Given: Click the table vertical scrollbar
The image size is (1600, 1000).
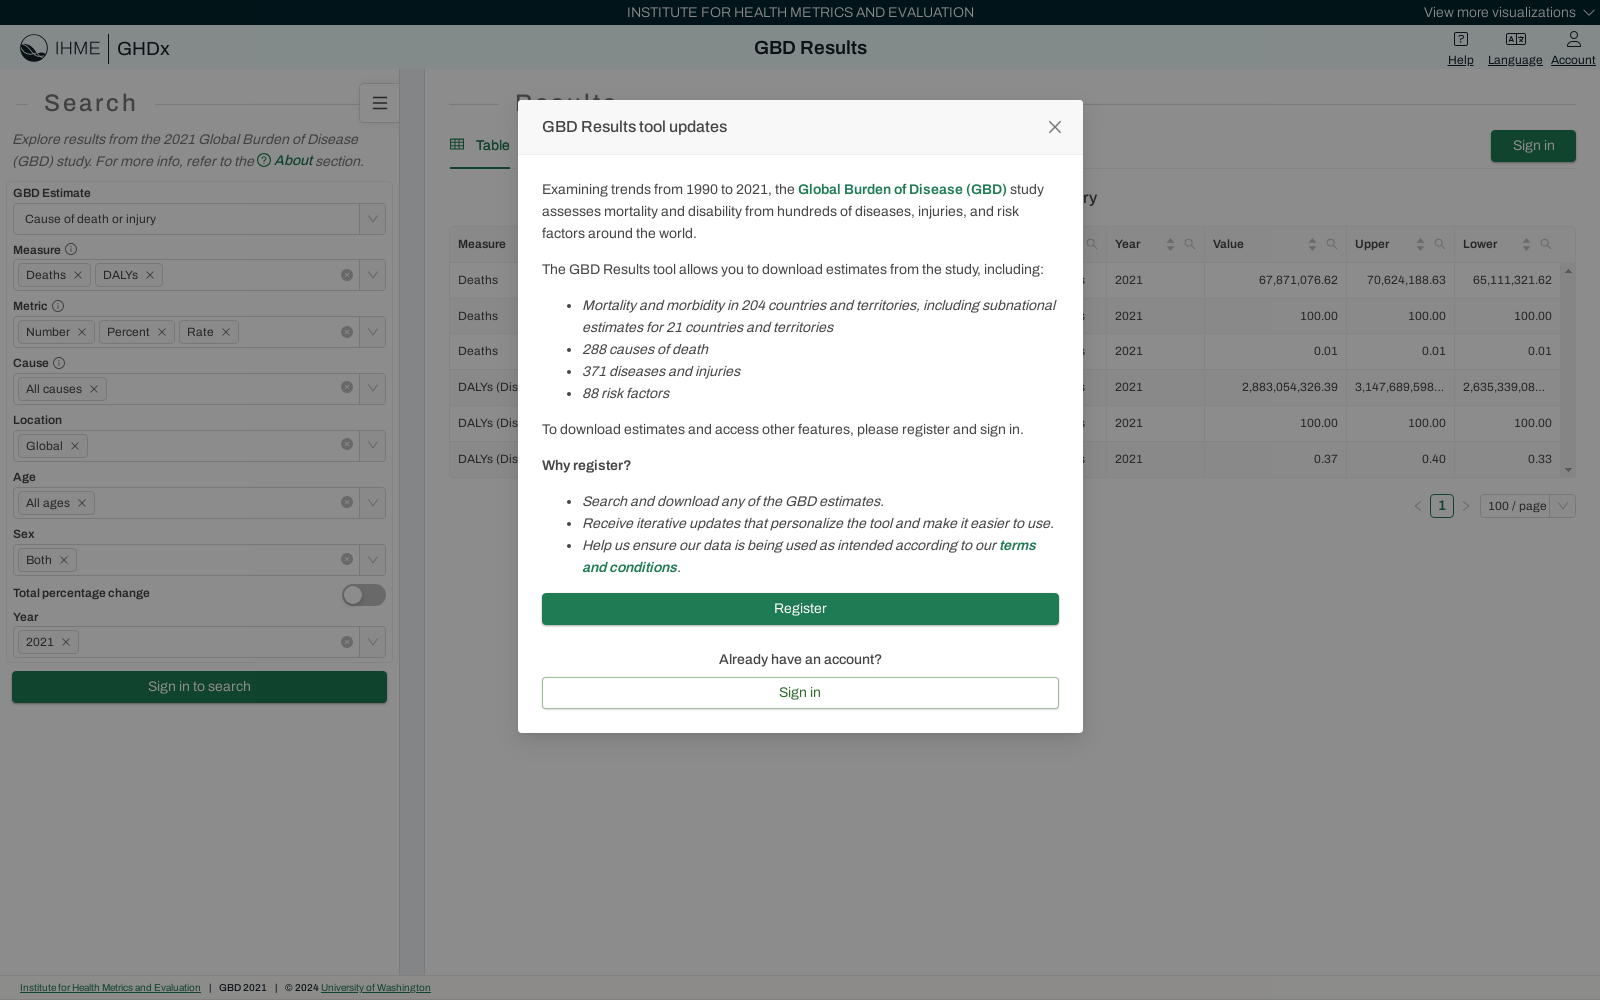Looking at the screenshot, I should point(1568,370).
